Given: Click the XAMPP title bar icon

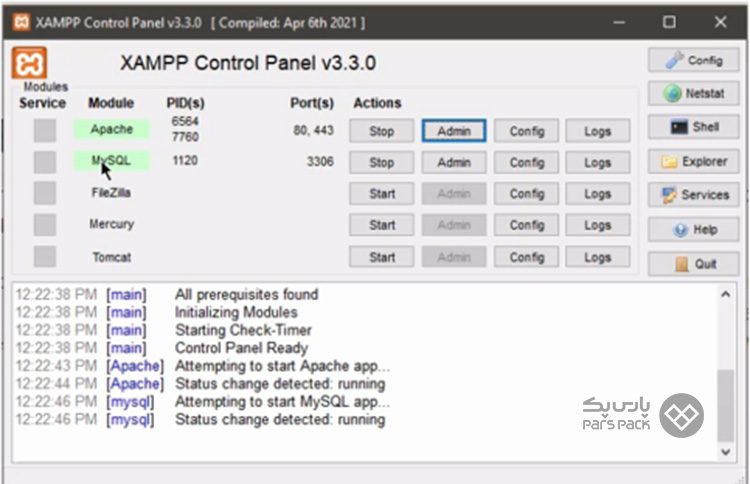Looking at the screenshot, I should pyautogui.click(x=22, y=22).
